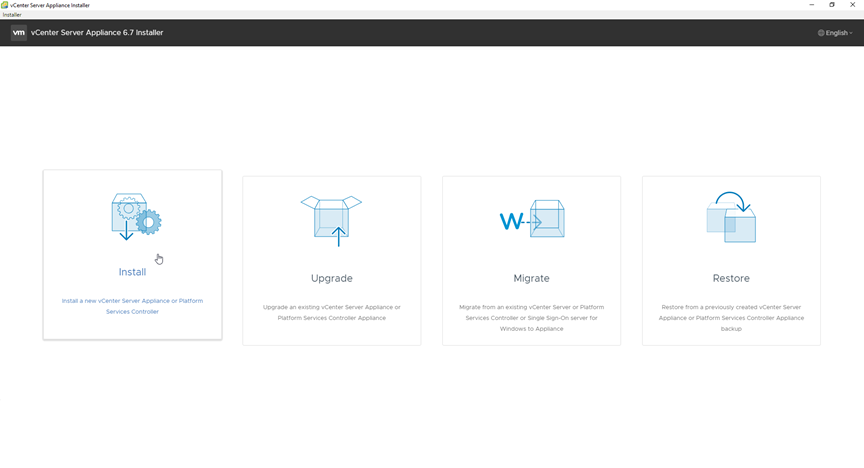This screenshot has height=468, width=864.
Task: Select the Upgrade heading
Action: [x=332, y=278]
